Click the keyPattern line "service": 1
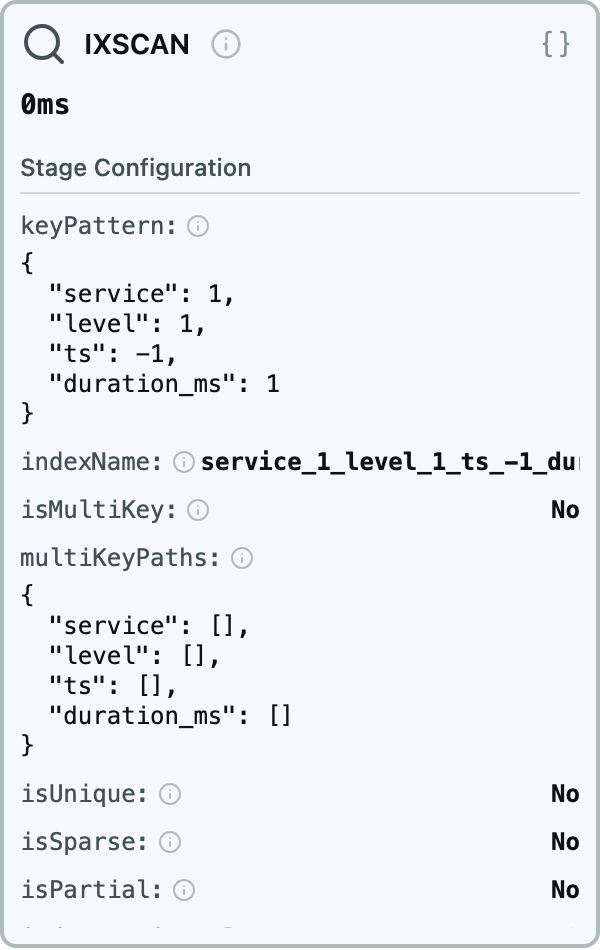 click(142, 293)
